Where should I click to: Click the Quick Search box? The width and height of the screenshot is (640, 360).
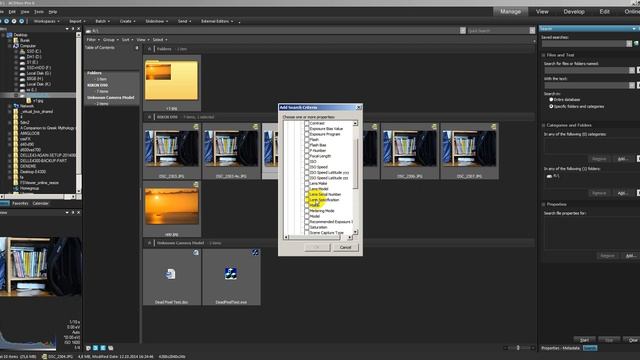(x=498, y=31)
